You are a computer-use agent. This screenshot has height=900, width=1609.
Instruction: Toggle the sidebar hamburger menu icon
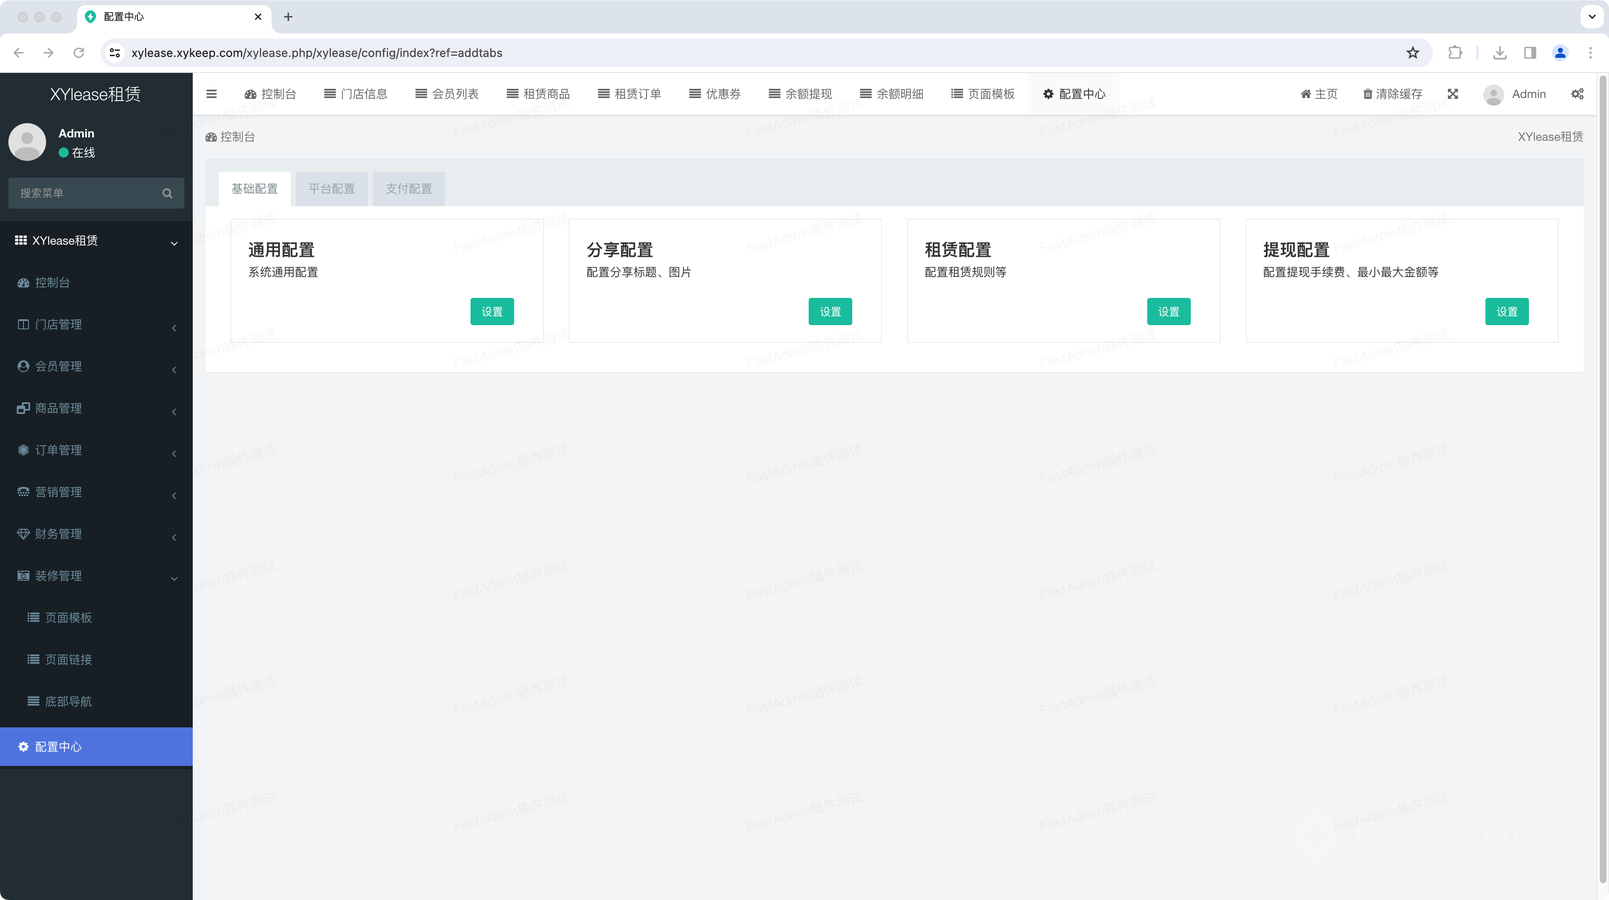tap(211, 94)
